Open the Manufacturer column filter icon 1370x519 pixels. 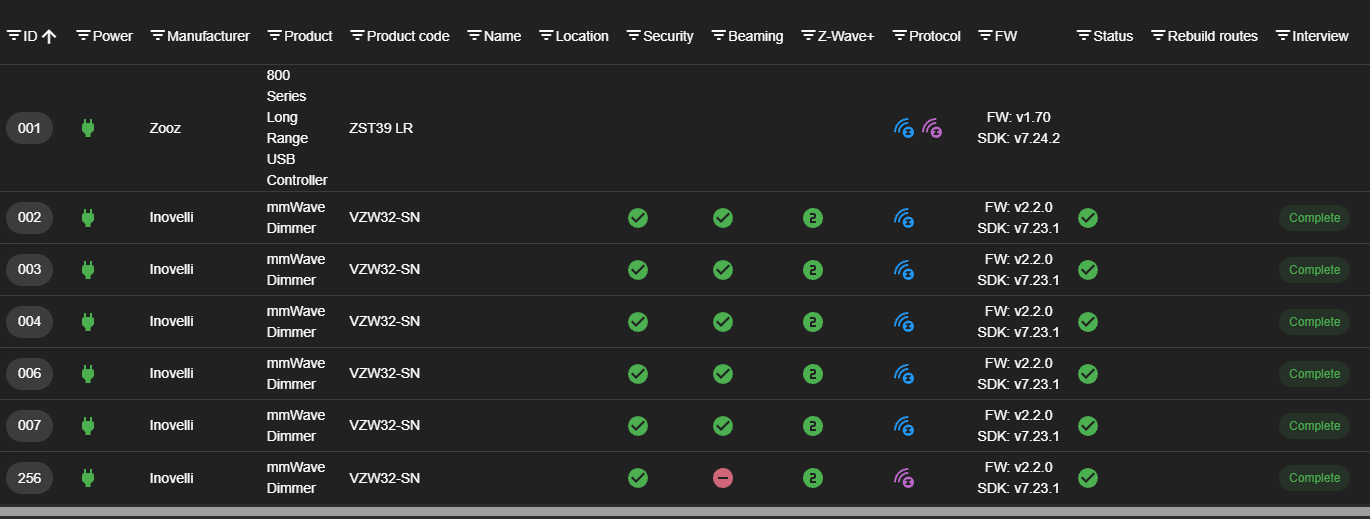157,36
